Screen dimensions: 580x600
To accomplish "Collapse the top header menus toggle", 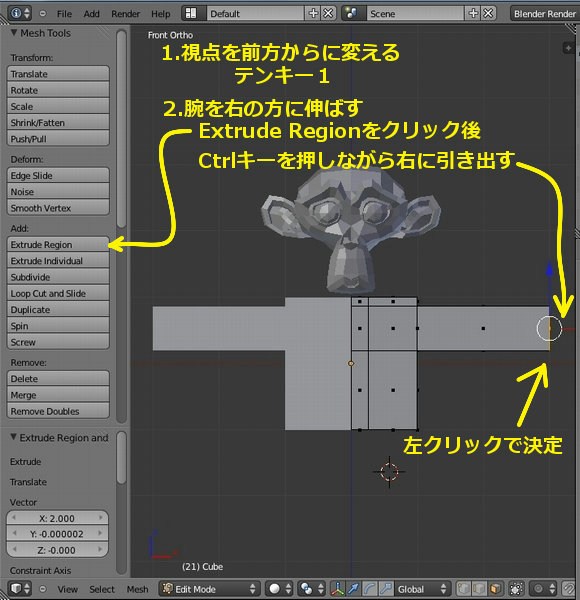I will (x=43, y=13).
